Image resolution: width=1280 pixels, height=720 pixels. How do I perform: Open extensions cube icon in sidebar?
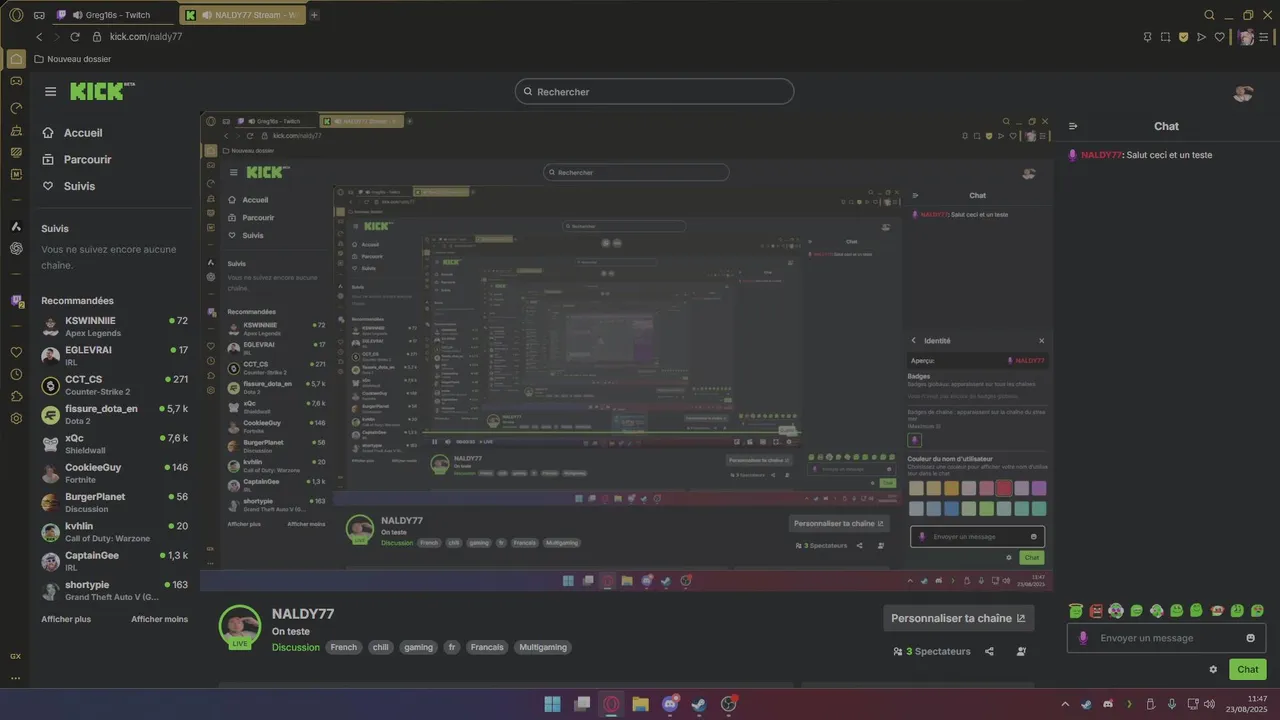tap(16, 396)
